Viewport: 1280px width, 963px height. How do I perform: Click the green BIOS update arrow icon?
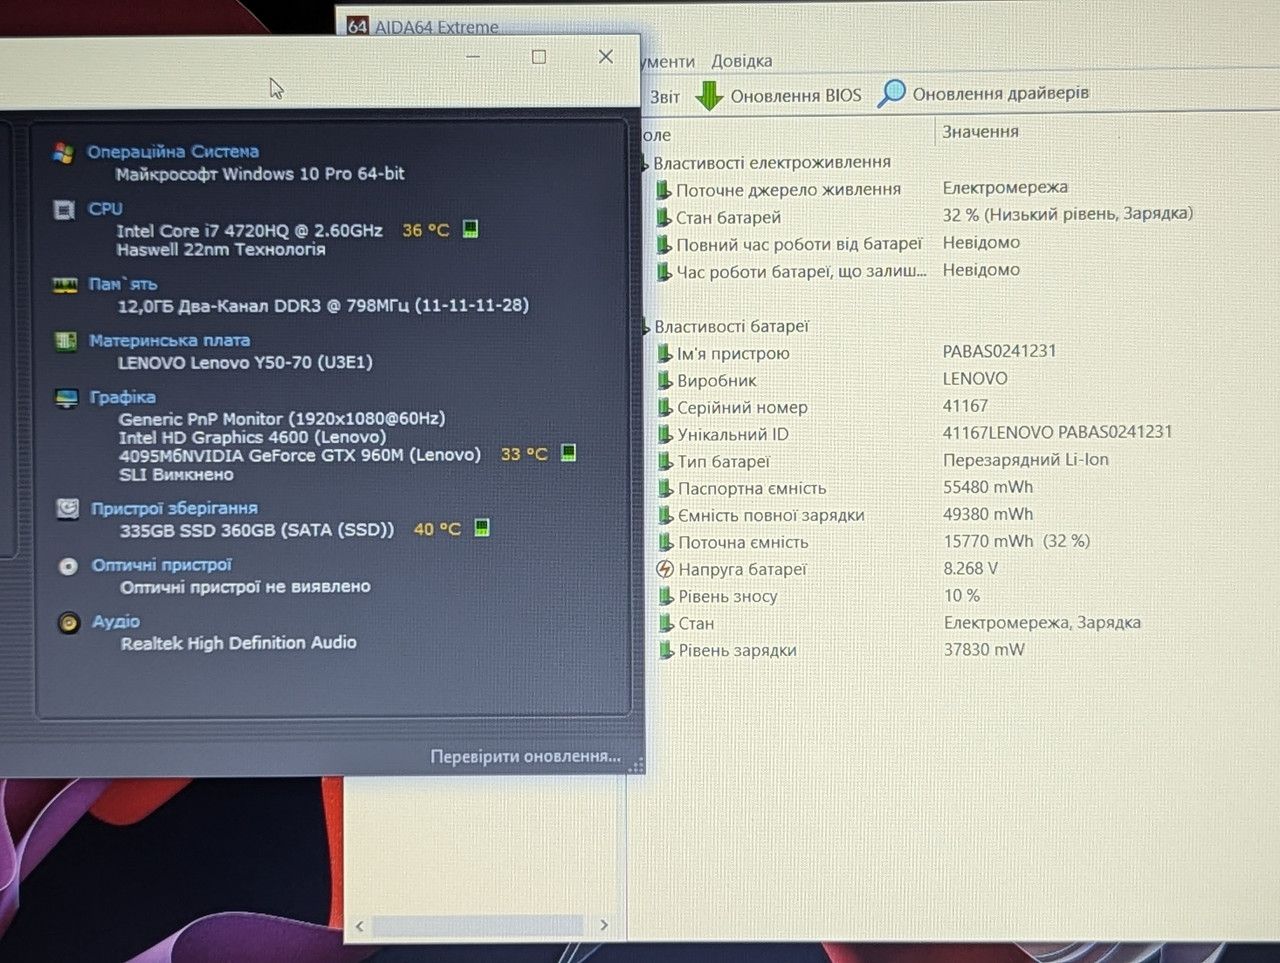(x=709, y=96)
